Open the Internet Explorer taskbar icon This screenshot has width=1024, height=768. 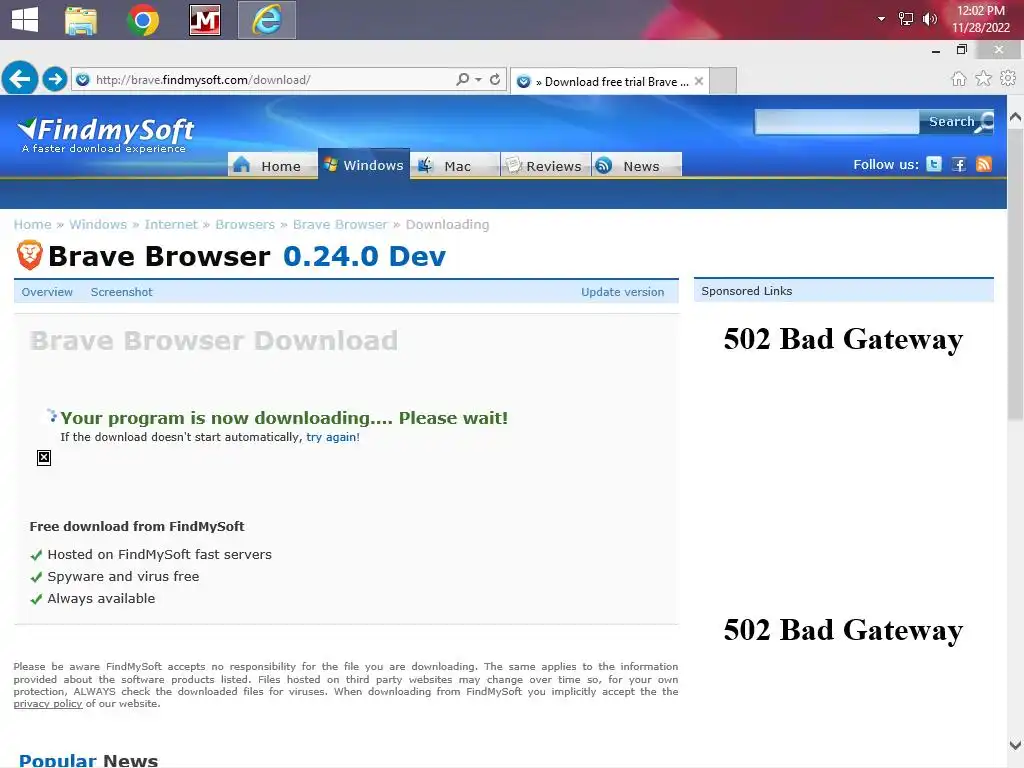tap(266, 20)
